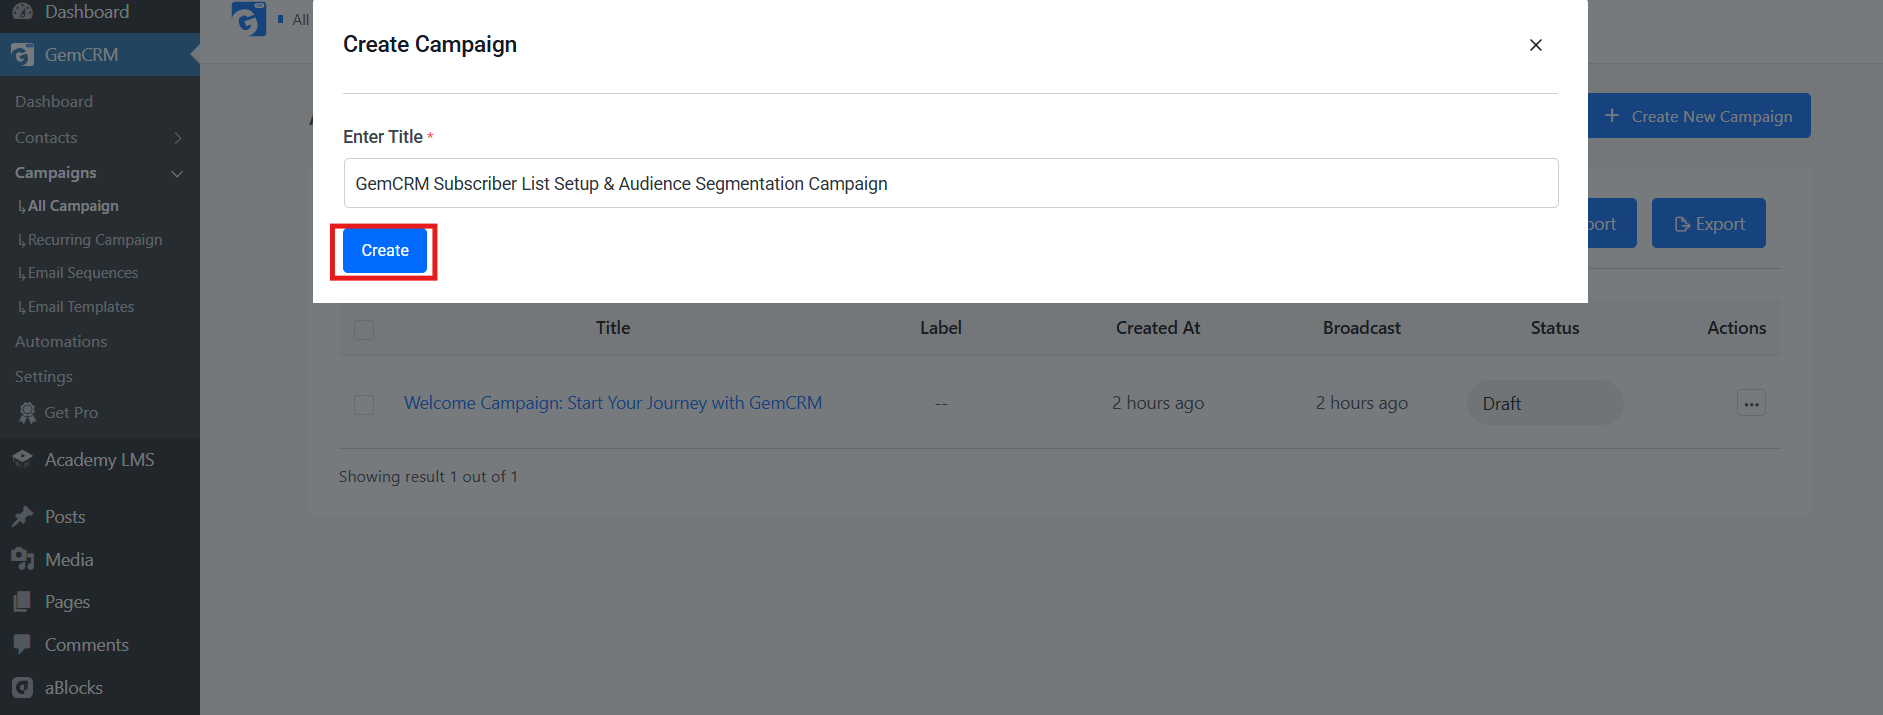Click the blue Create button
This screenshot has width=1883, height=715.
(385, 250)
